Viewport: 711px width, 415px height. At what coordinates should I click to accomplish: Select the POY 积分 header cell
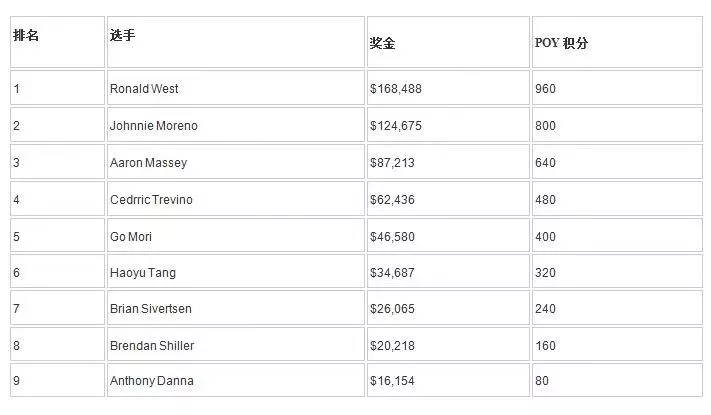[617, 42]
